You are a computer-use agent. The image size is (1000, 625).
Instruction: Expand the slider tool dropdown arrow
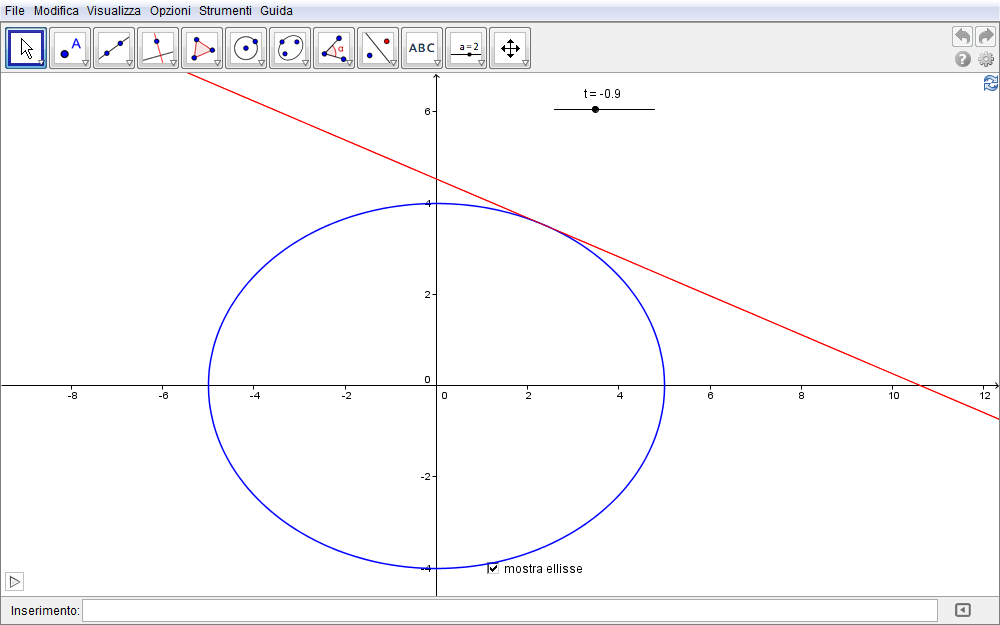coord(481,63)
